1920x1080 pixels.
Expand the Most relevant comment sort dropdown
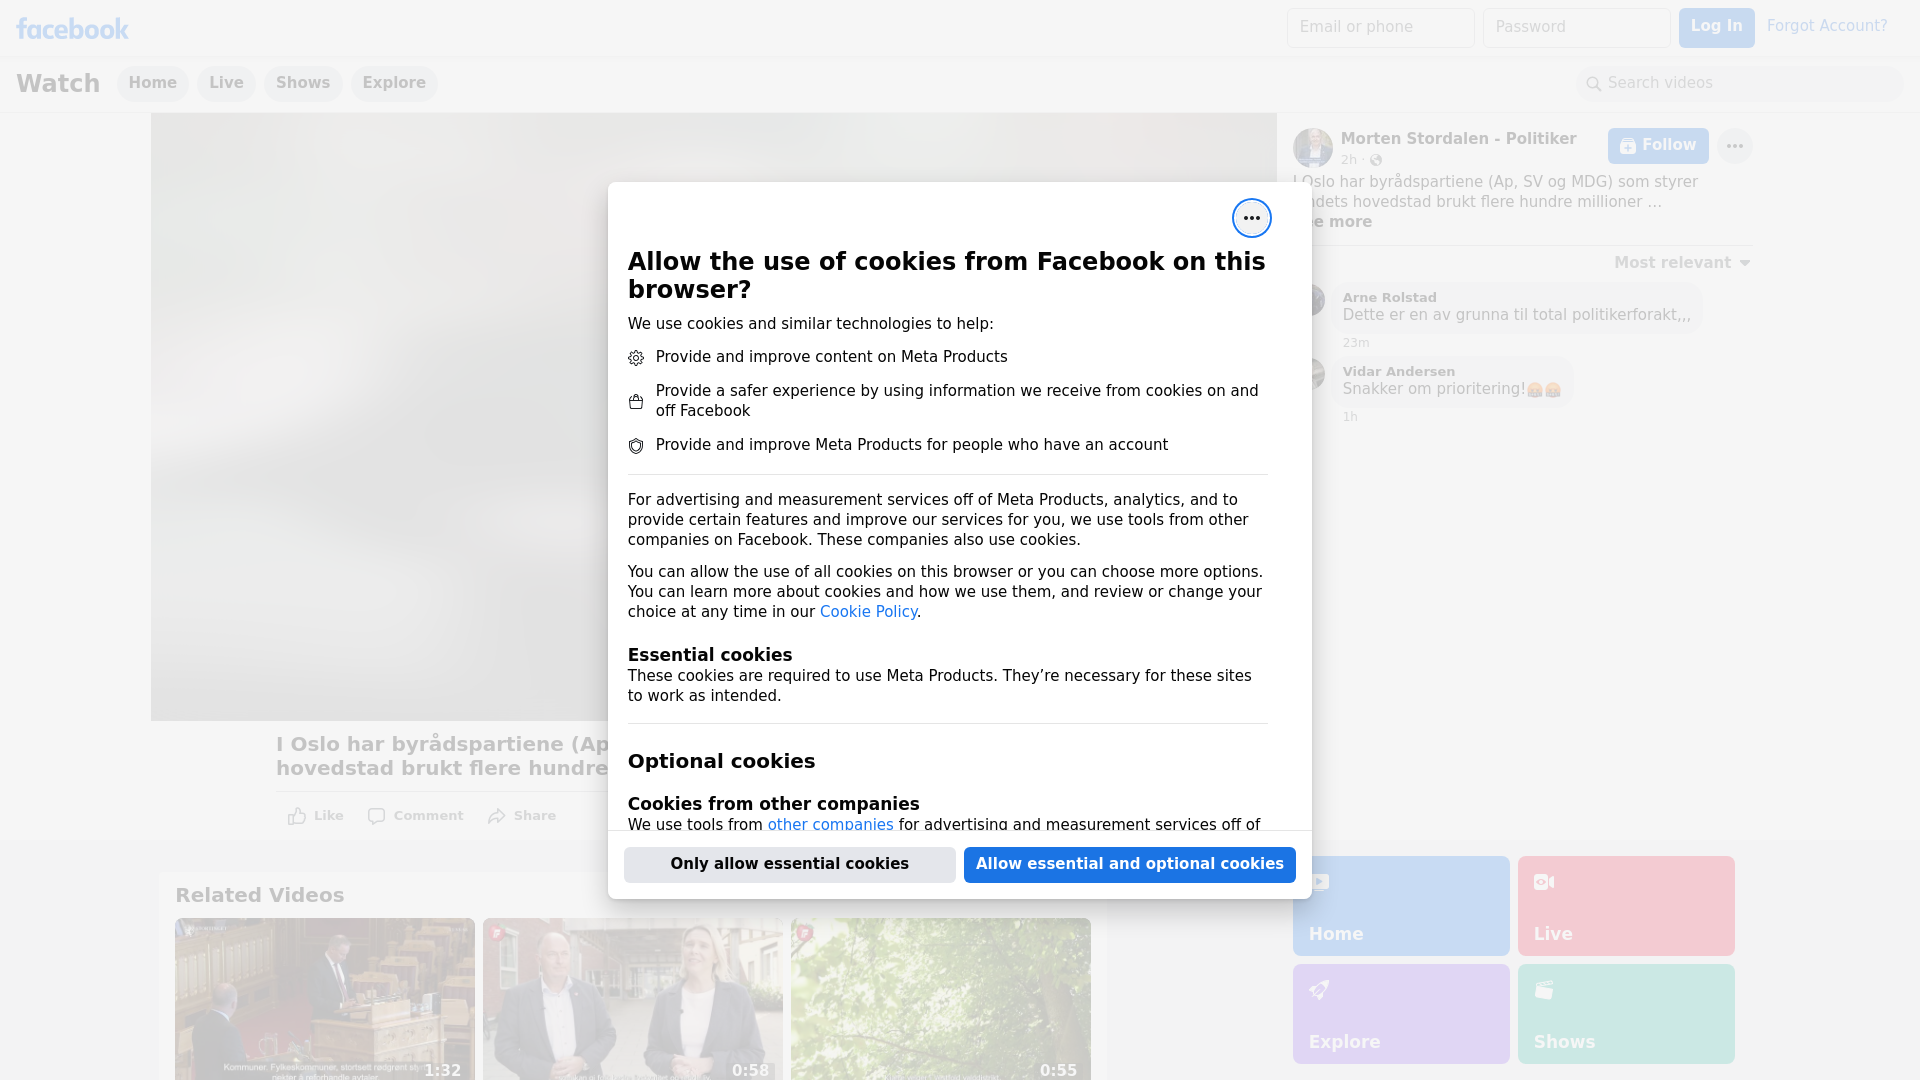pos(1682,263)
